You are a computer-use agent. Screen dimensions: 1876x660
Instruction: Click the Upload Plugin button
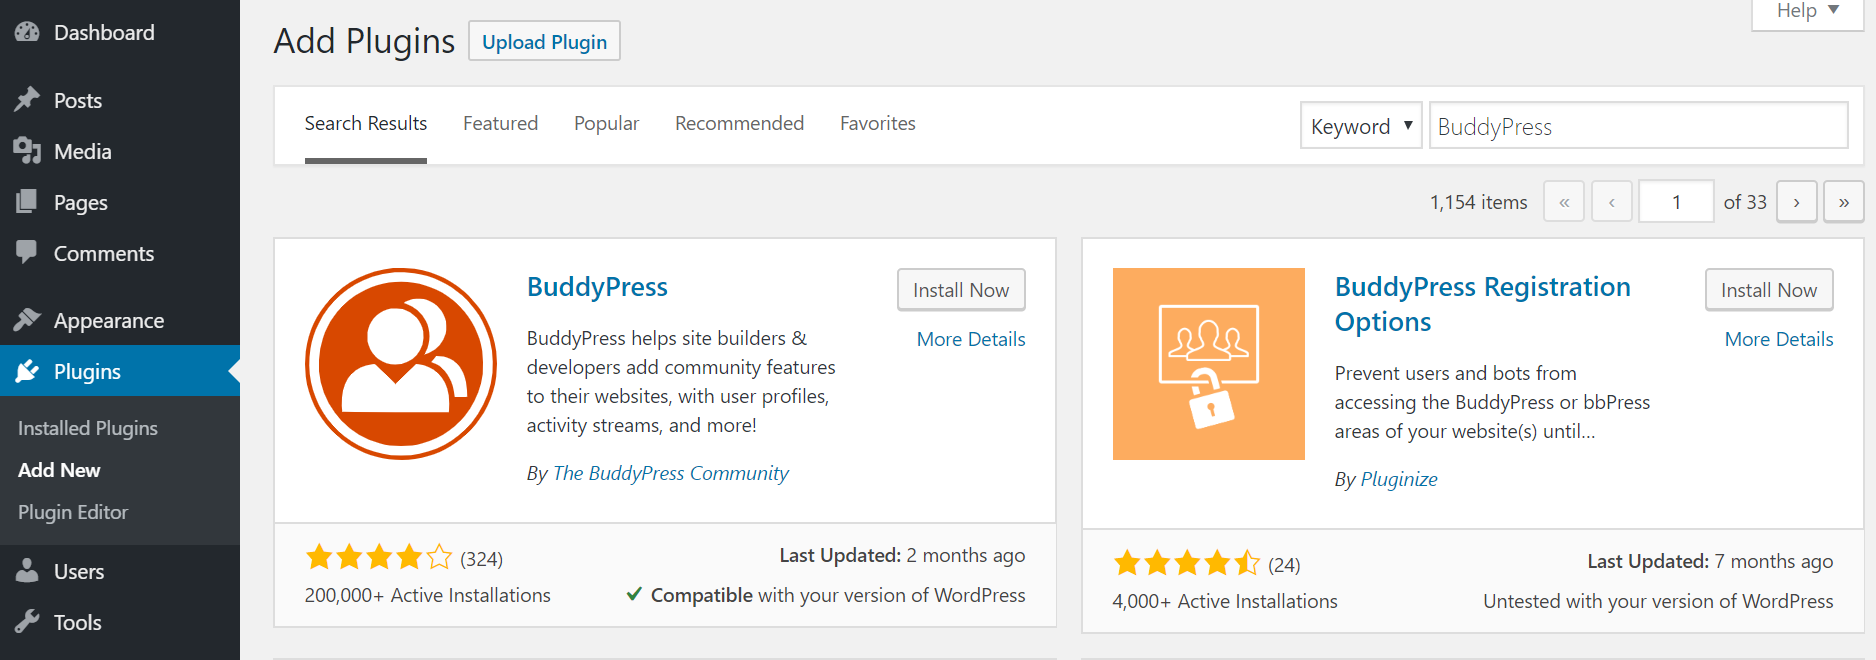click(x=544, y=41)
